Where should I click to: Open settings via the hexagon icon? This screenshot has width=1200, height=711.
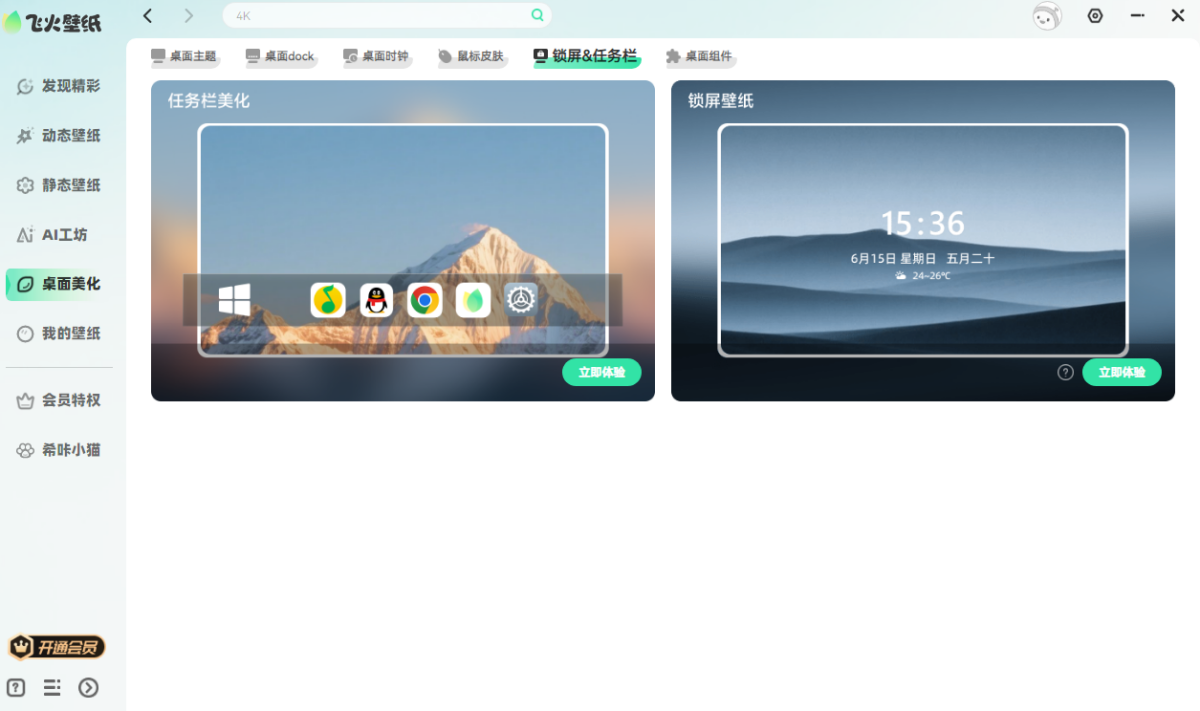click(1095, 15)
